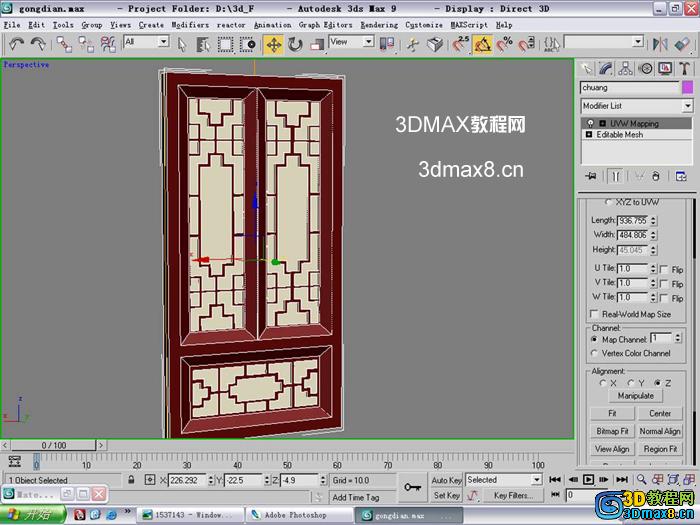Select Vertex Color Channel radio button
The height and width of the screenshot is (525, 700).
594,353
